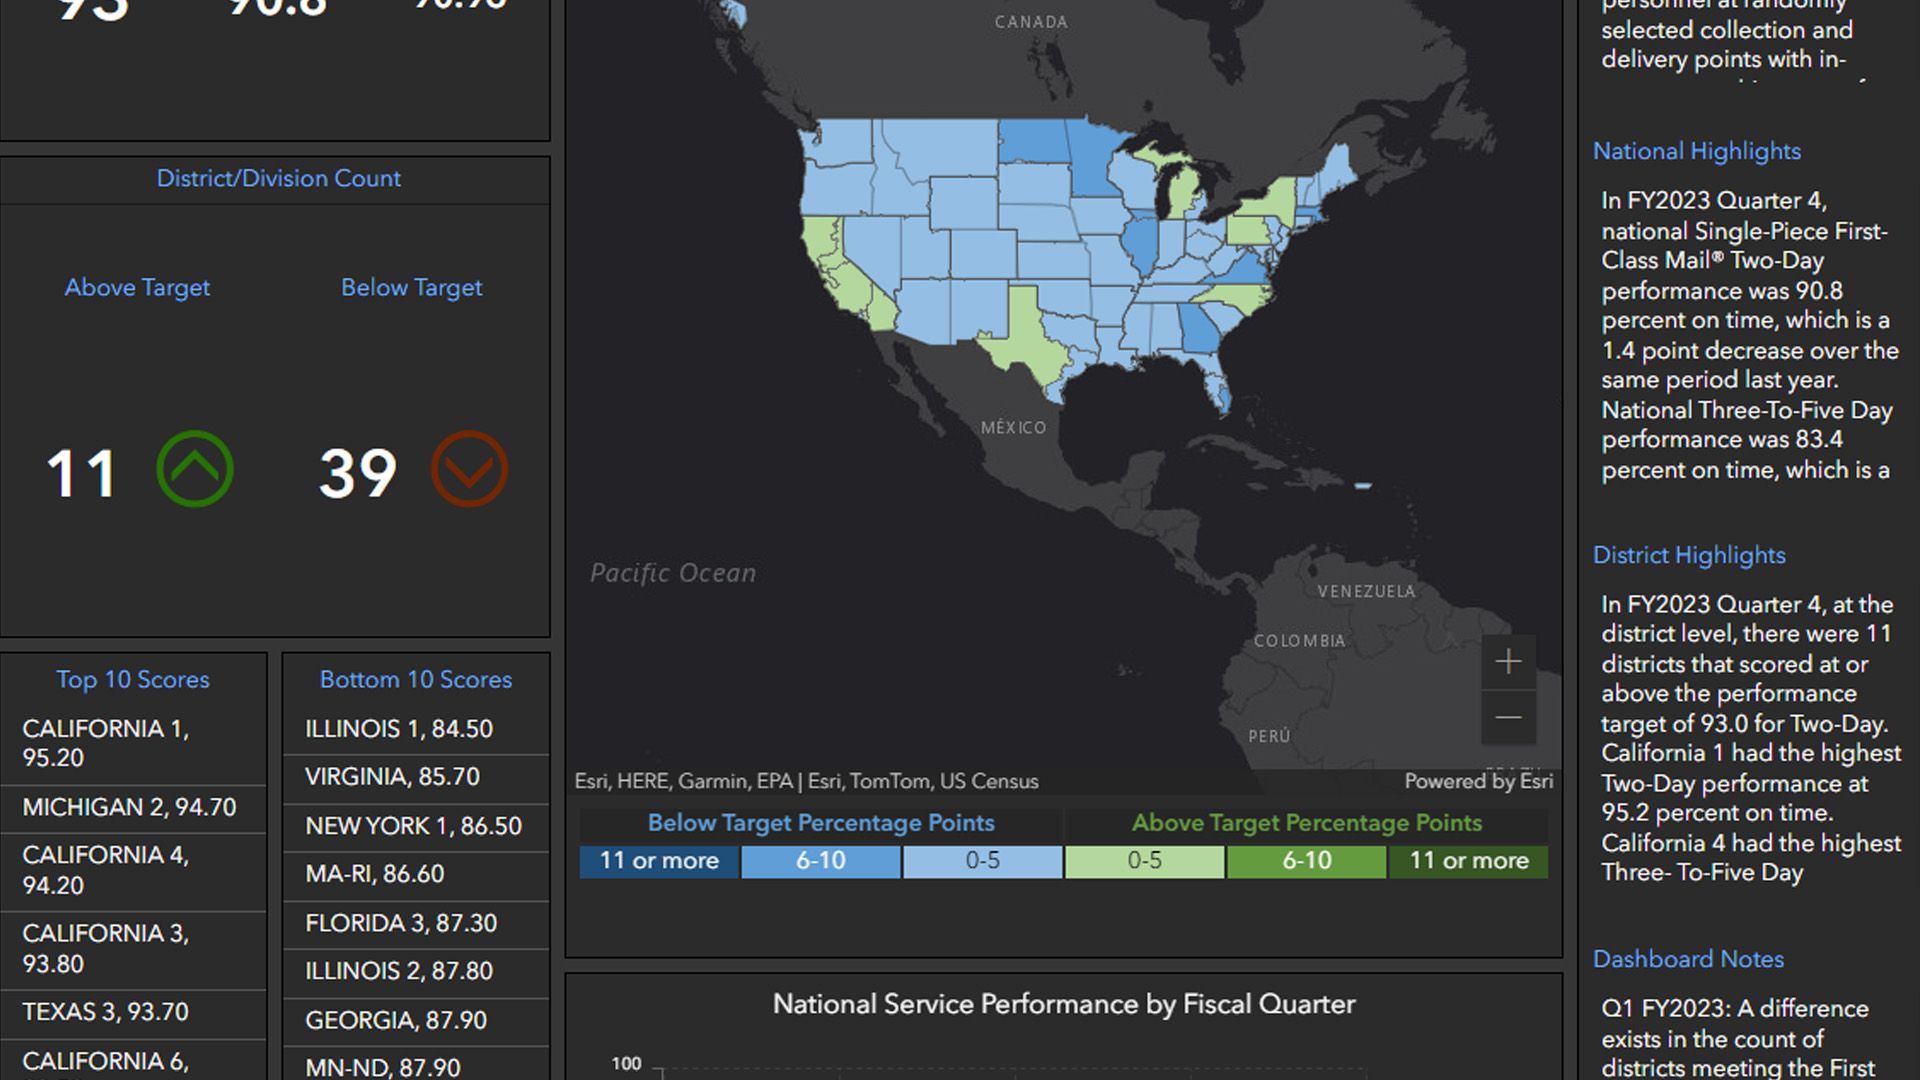Click the map zoom in plus button
This screenshot has height=1080, width=1920.
[1508, 662]
